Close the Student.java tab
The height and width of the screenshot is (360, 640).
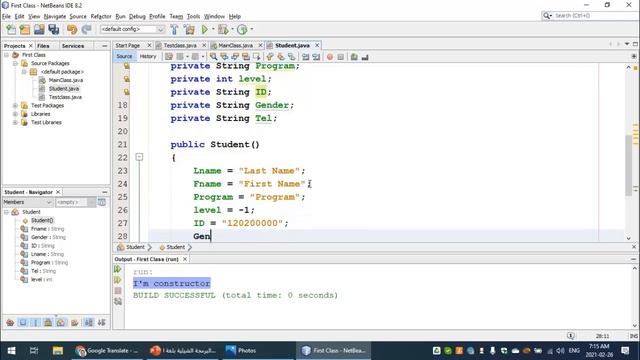[317, 45]
